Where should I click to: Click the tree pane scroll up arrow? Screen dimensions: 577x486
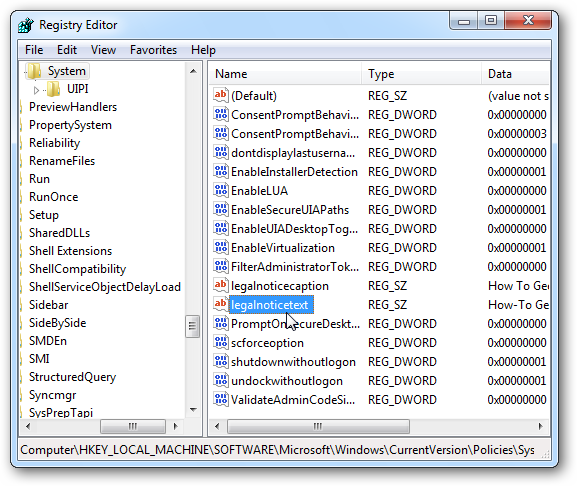point(193,71)
